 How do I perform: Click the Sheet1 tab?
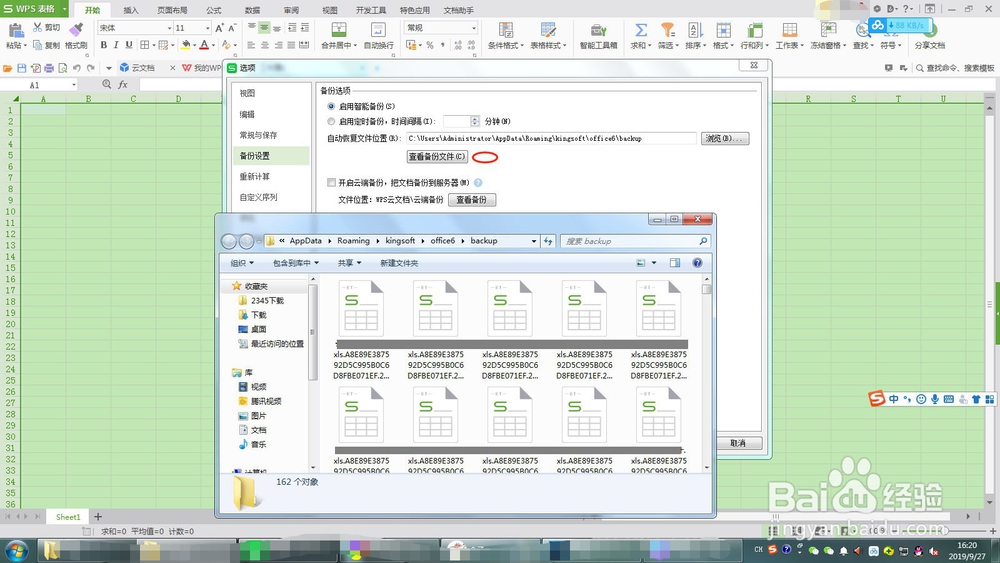pyautogui.click(x=68, y=516)
